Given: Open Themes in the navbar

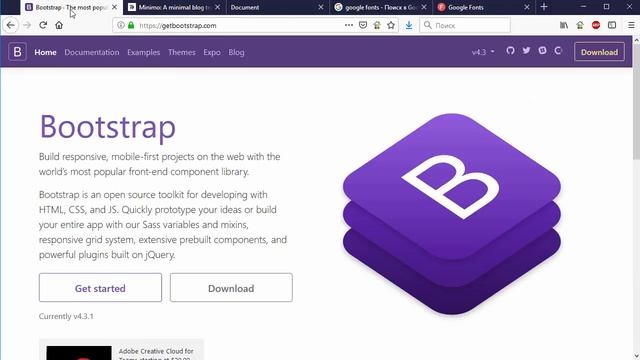Looking at the screenshot, I should coord(182,52).
